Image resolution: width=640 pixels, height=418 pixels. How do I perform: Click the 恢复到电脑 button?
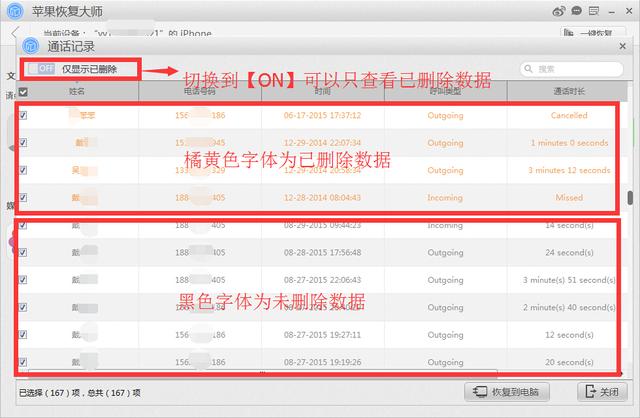[x=507, y=392]
